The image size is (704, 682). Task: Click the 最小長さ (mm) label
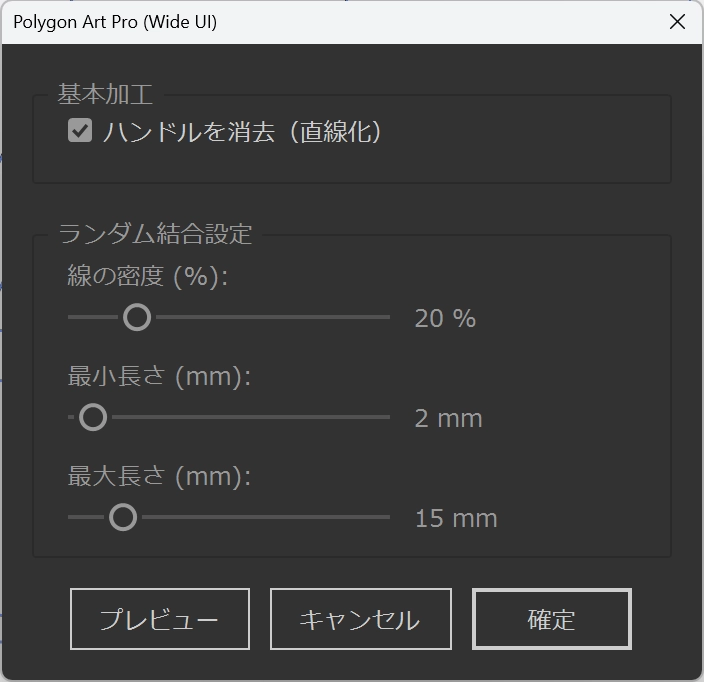pos(159,376)
